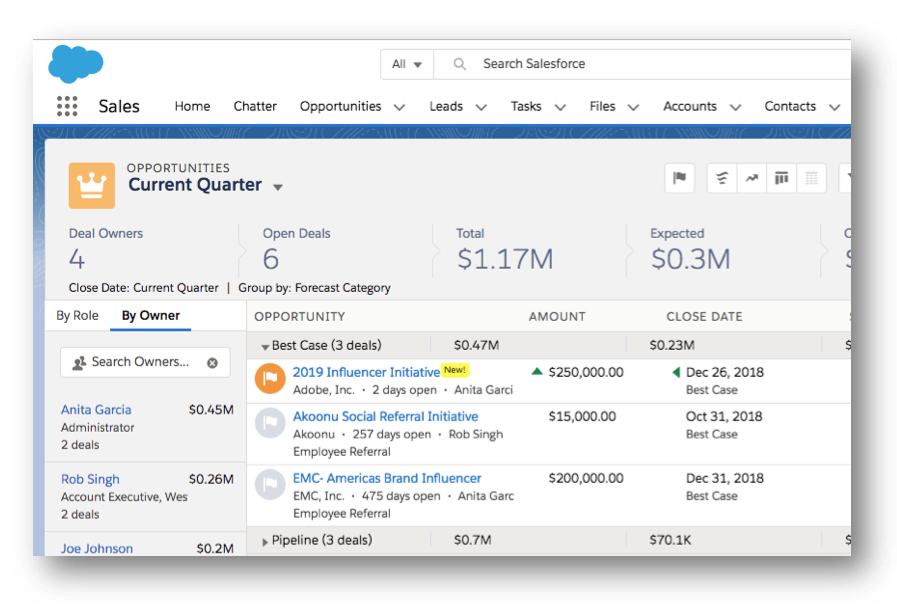897x609 pixels.
Task: Open the Current Quarter list view dropdown
Action: [278, 187]
